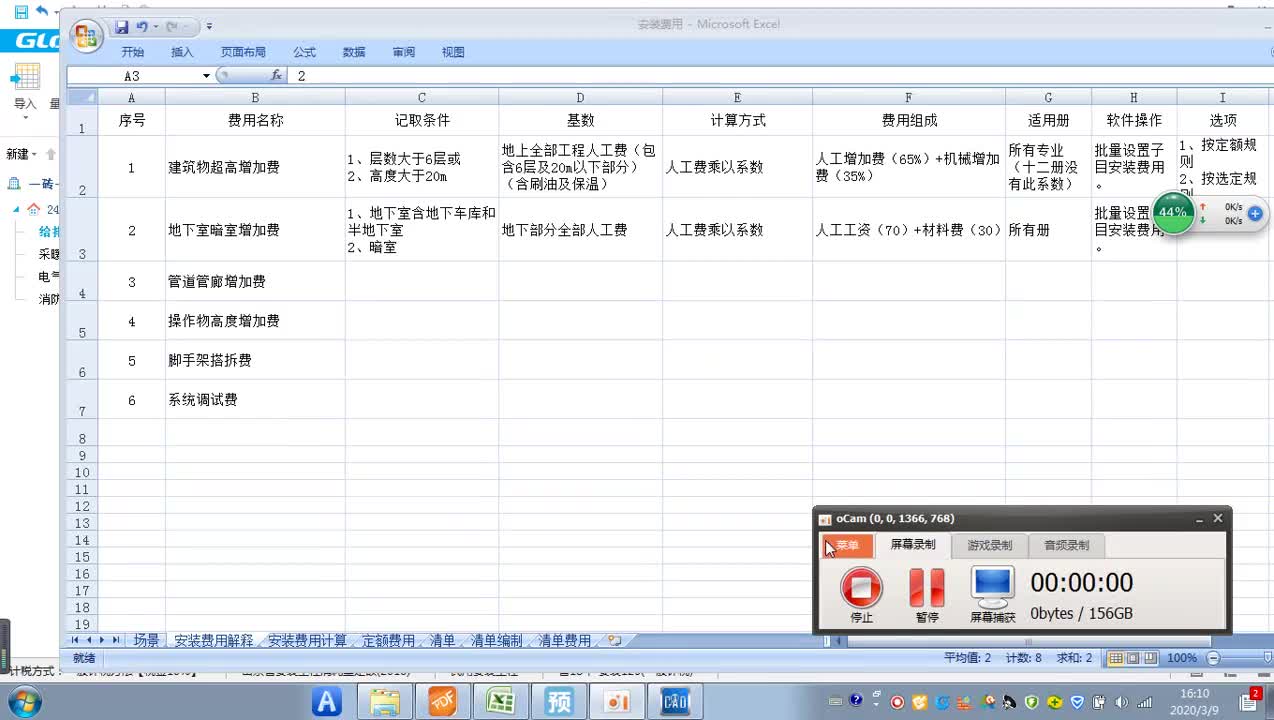The height and width of the screenshot is (720, 1274).
Task: Stop recording in oCam
Action: 861,595
